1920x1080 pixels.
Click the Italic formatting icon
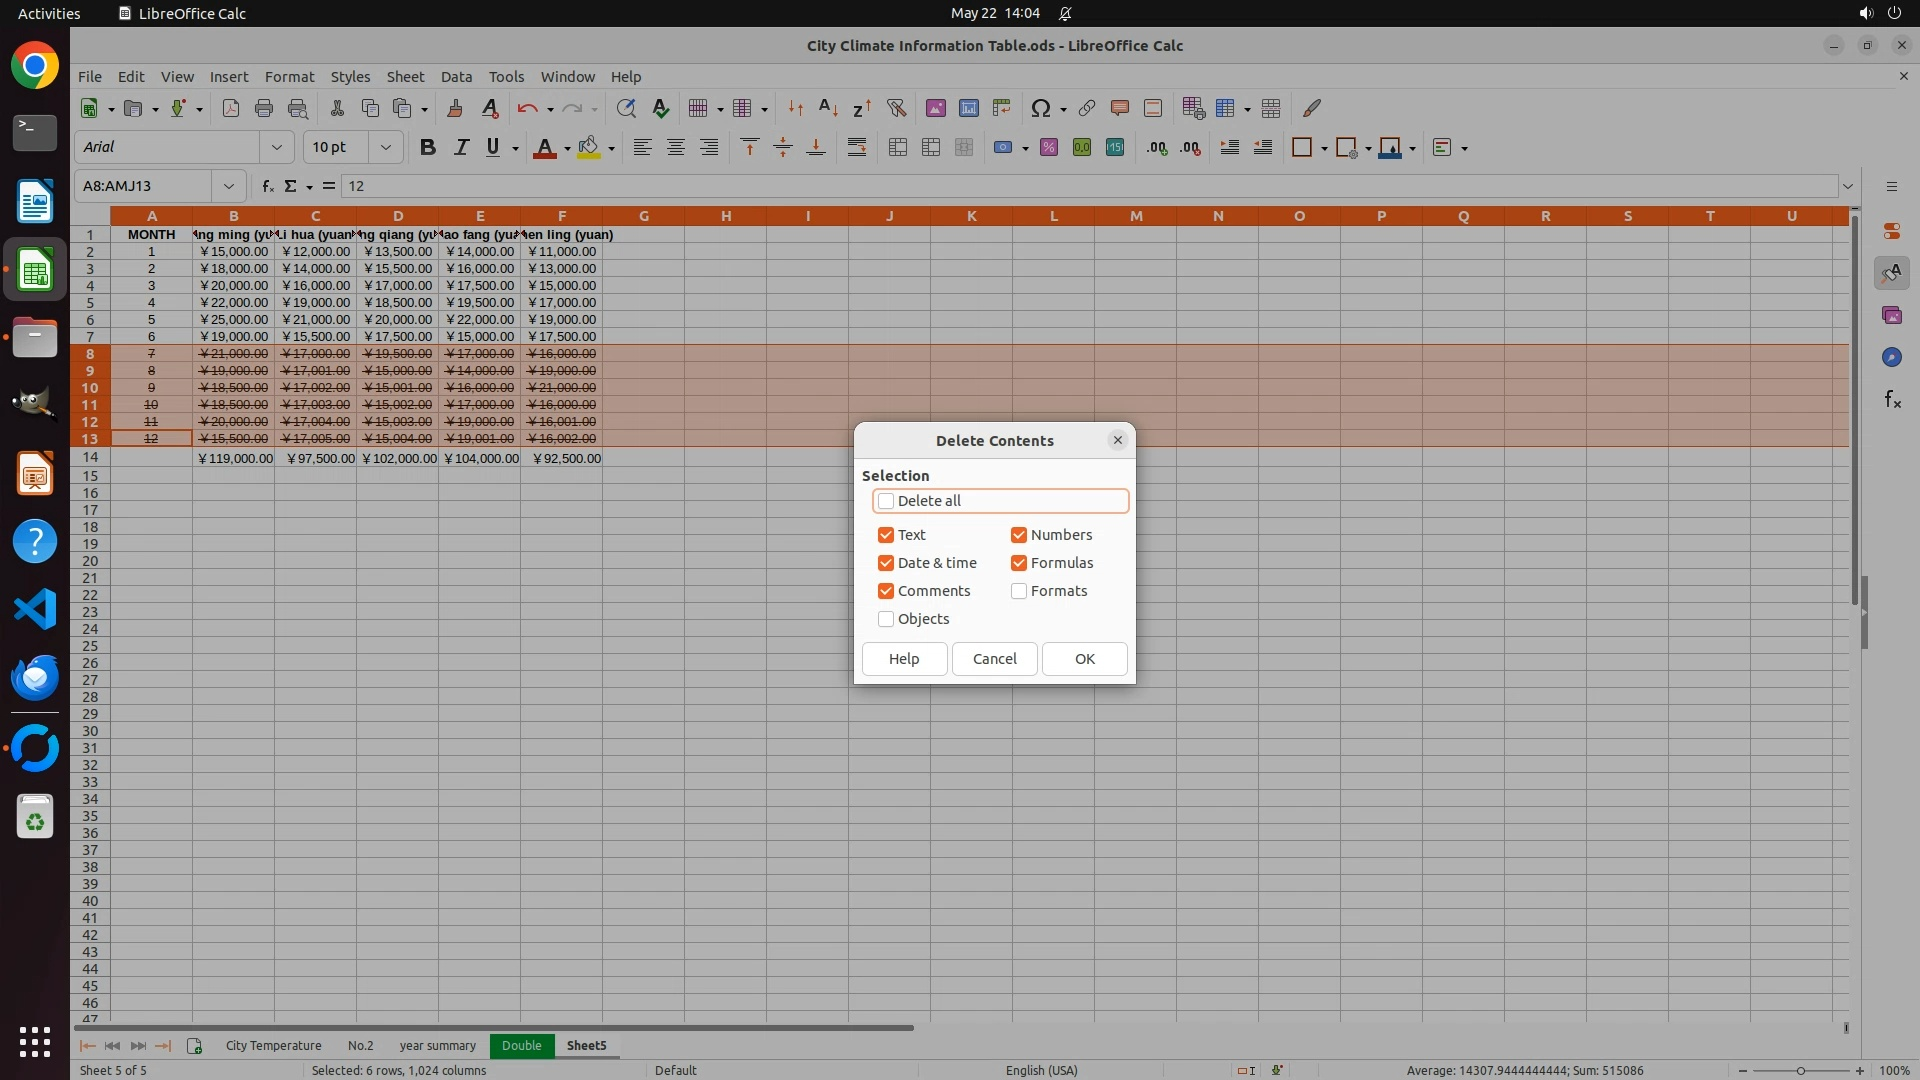461,148
